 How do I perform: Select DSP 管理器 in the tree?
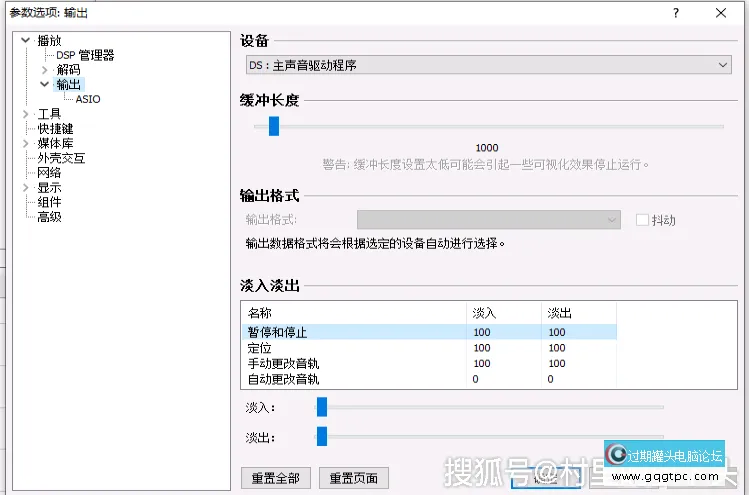(x=86, y=55)
